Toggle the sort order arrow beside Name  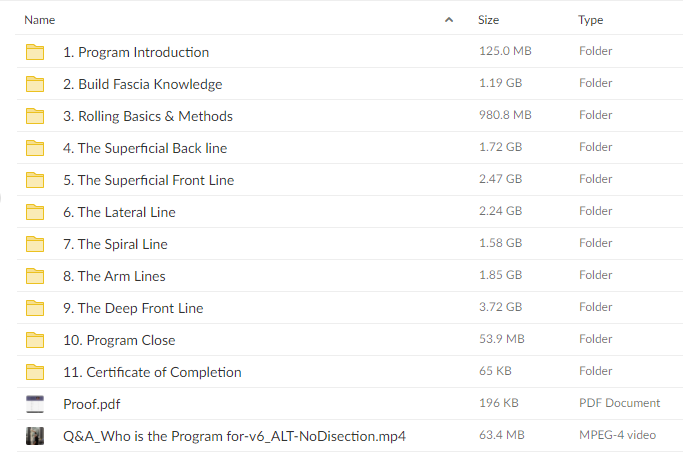click(449, 20)
